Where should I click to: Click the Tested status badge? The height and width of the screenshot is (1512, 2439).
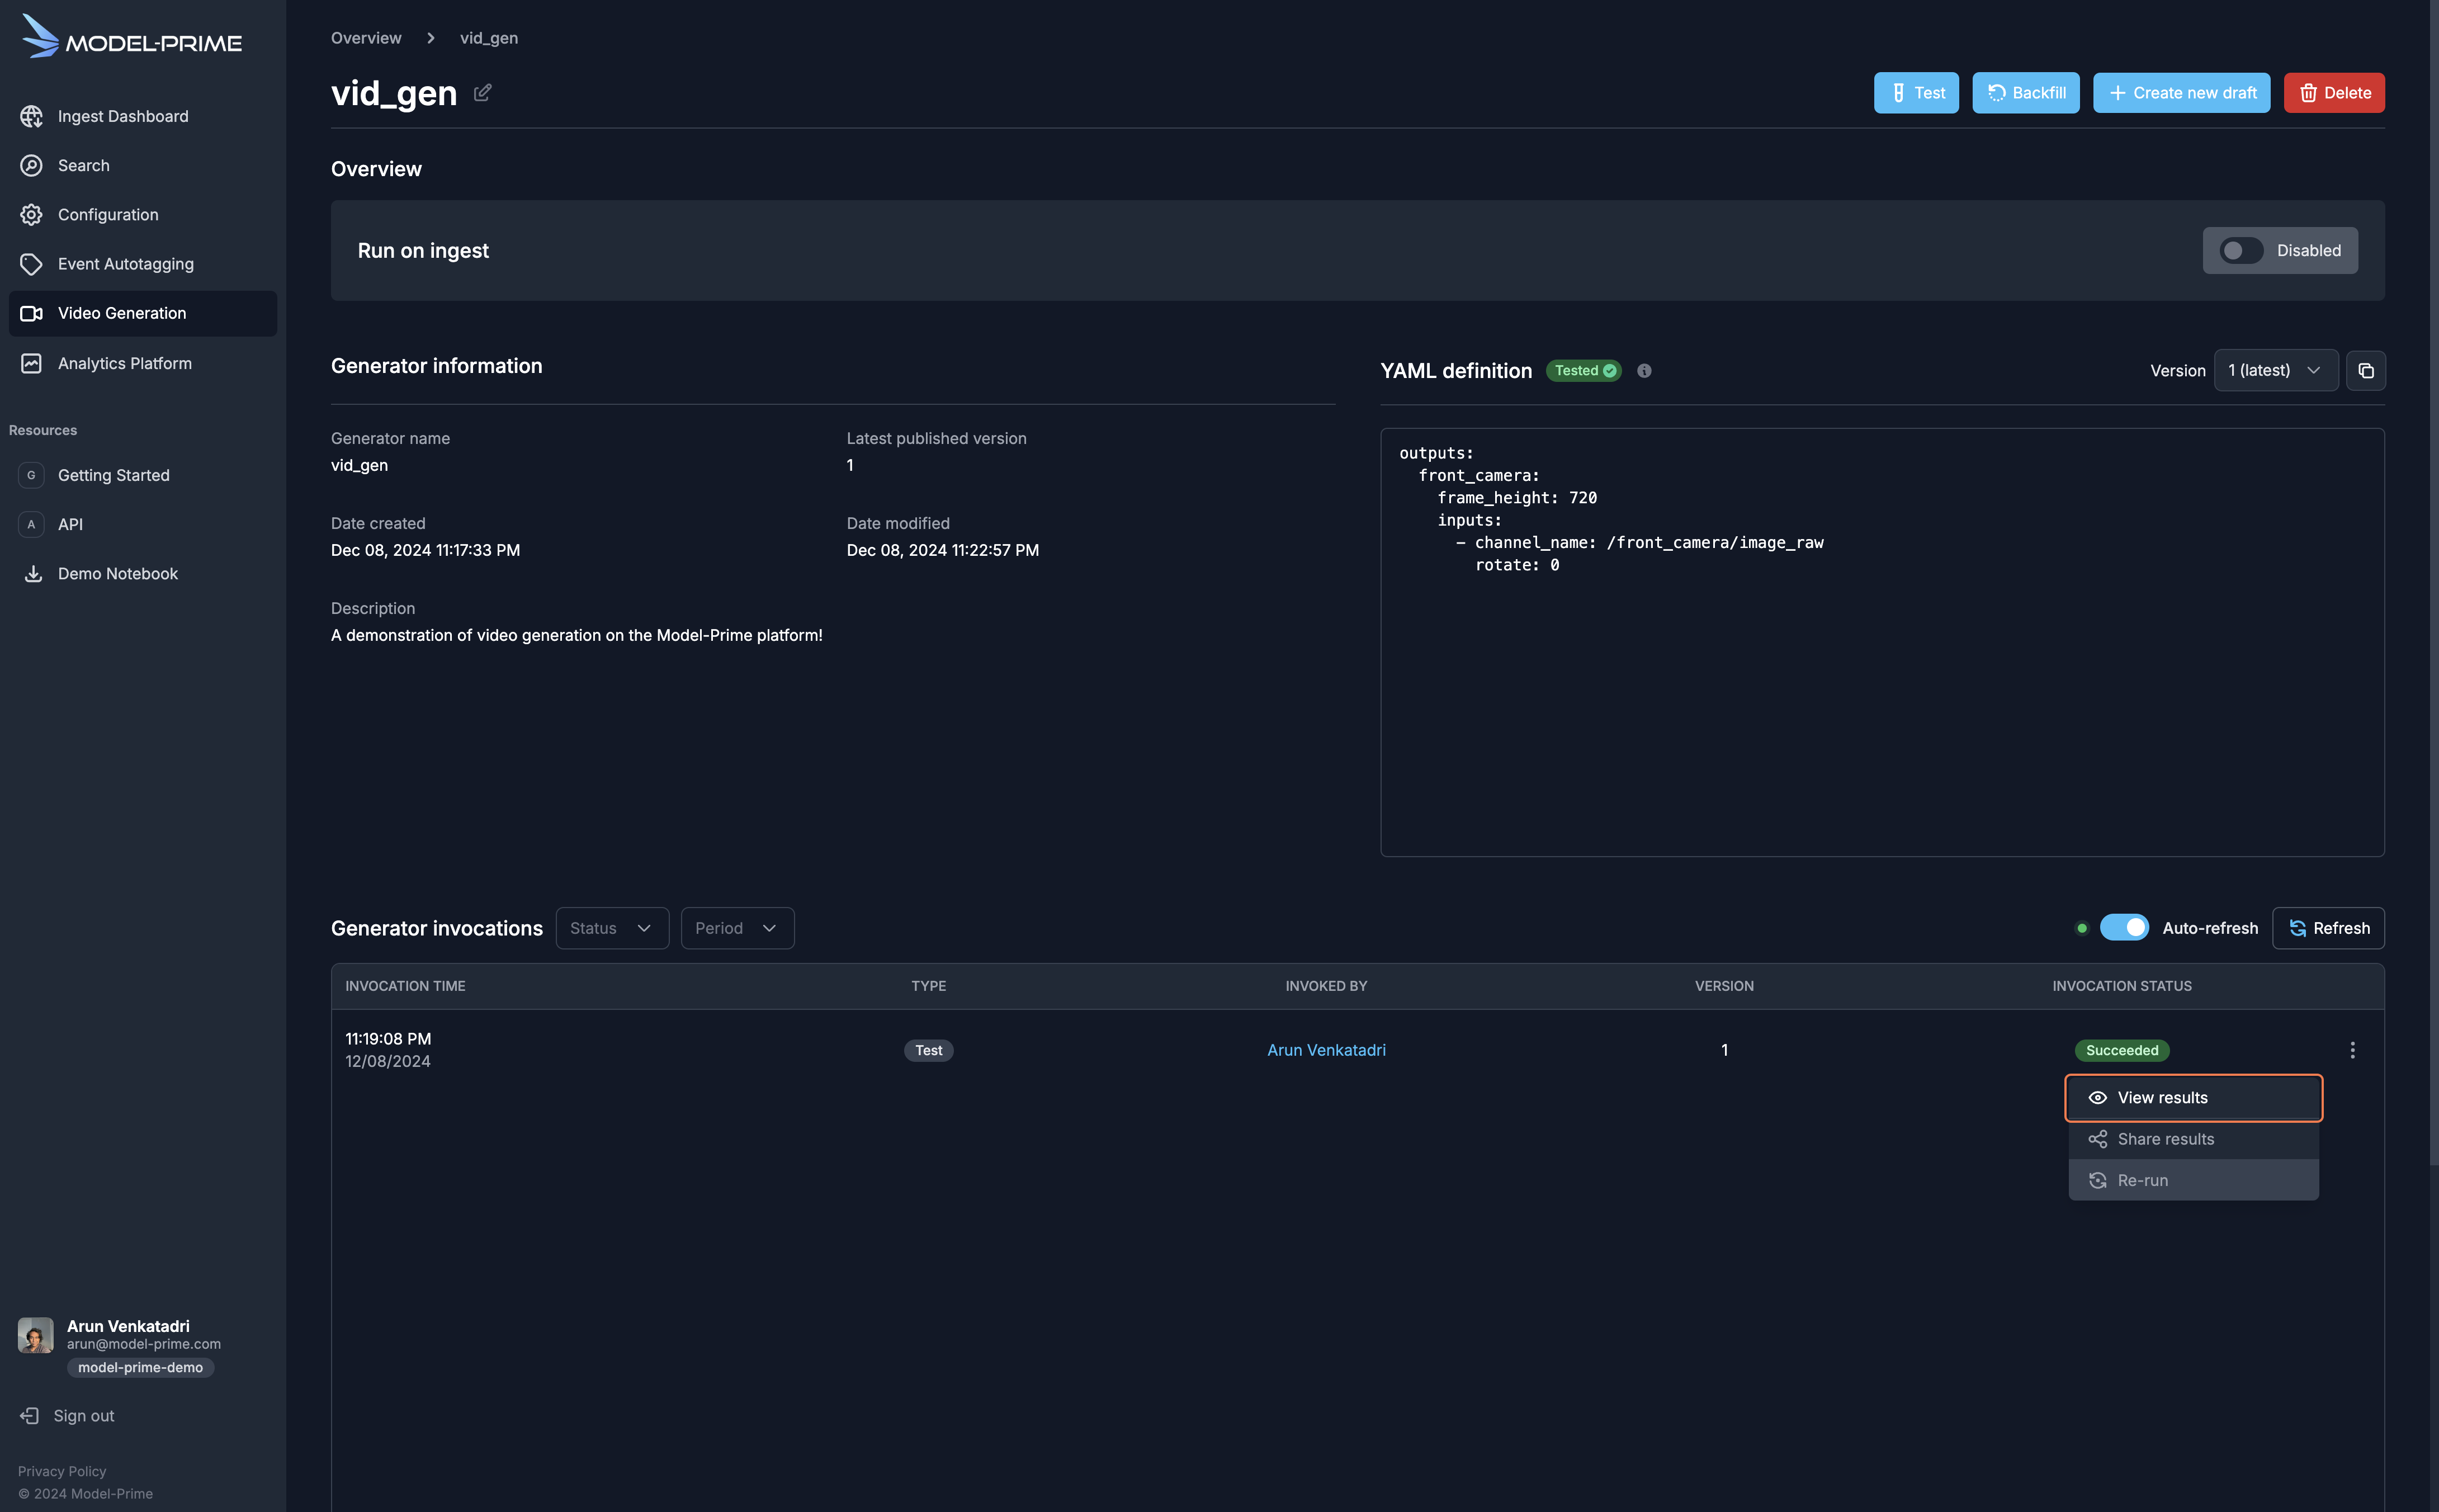pyautogui.click(x=1583, y=370)
